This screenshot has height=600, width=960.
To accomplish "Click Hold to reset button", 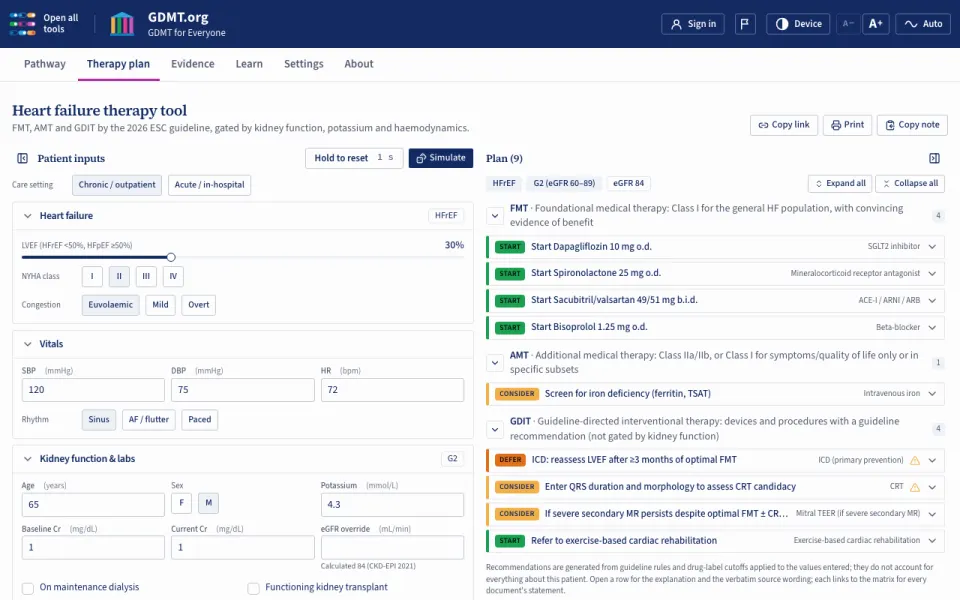I will pyautogui.click(x=354, y=158).
